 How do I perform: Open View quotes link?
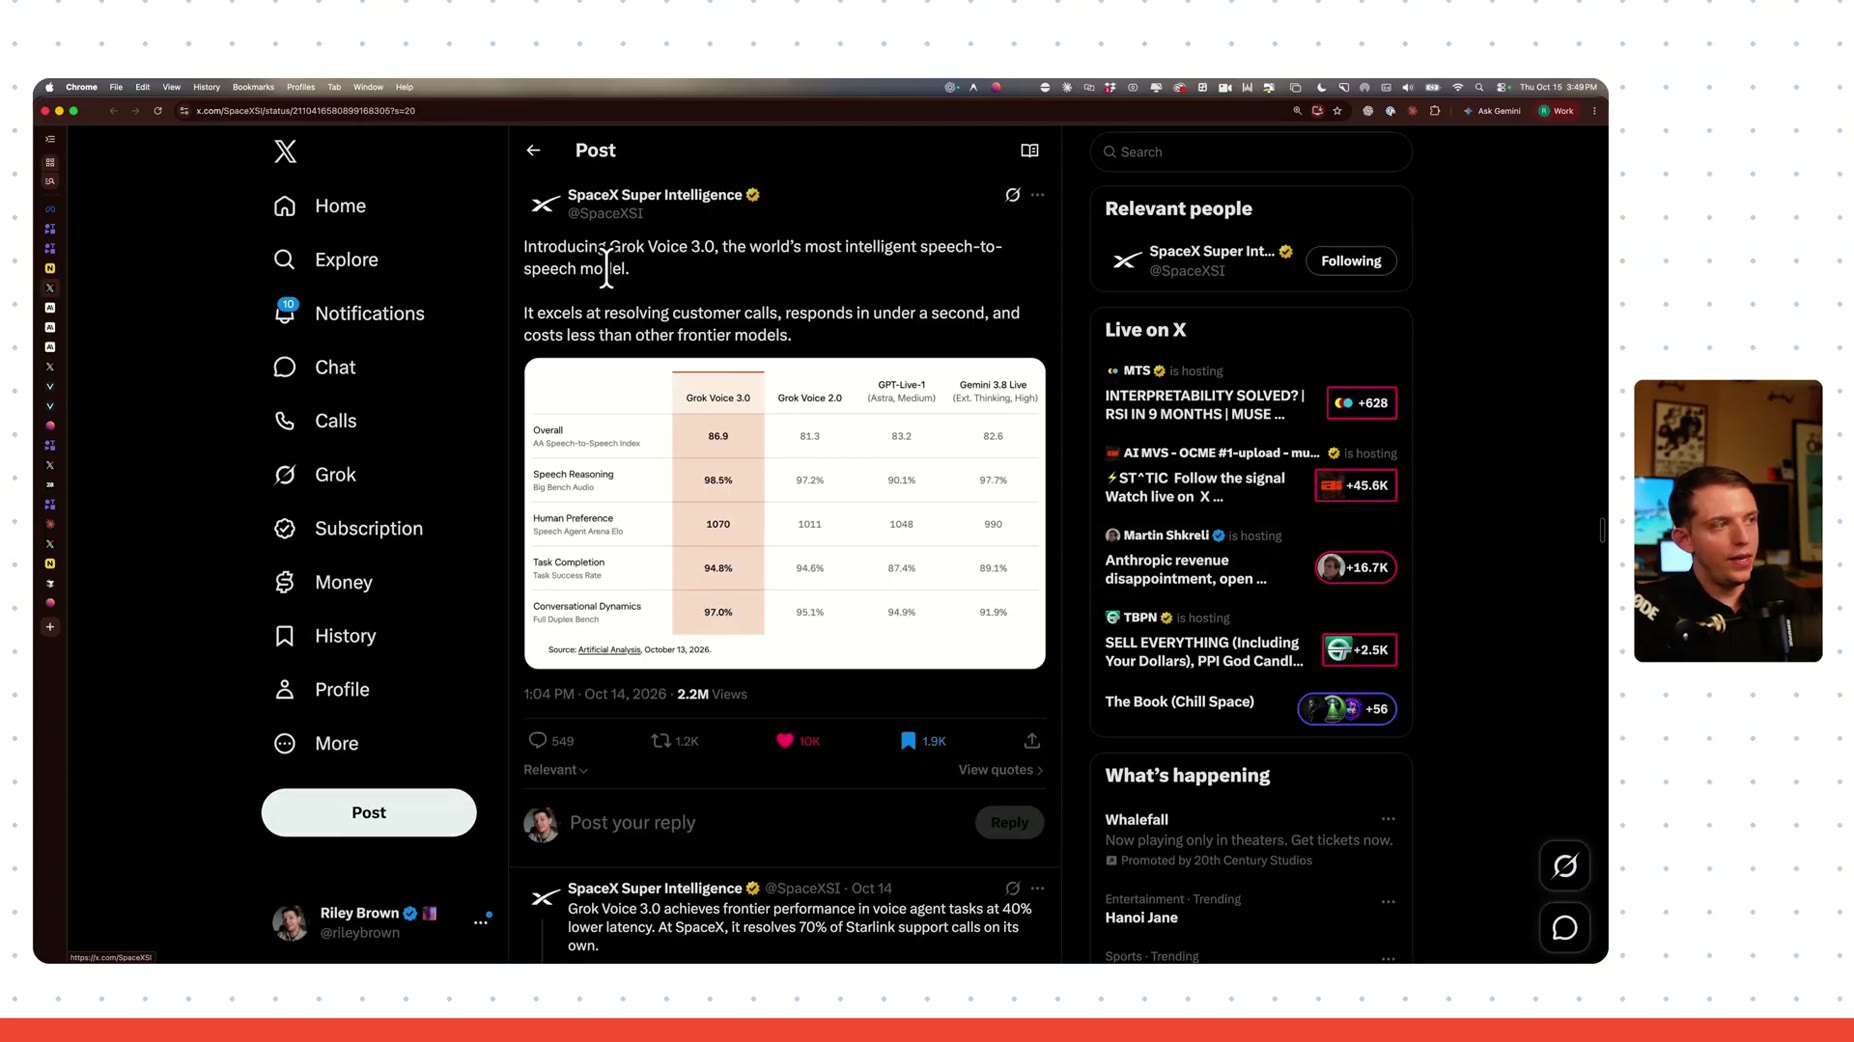(x=1001, y=770)
